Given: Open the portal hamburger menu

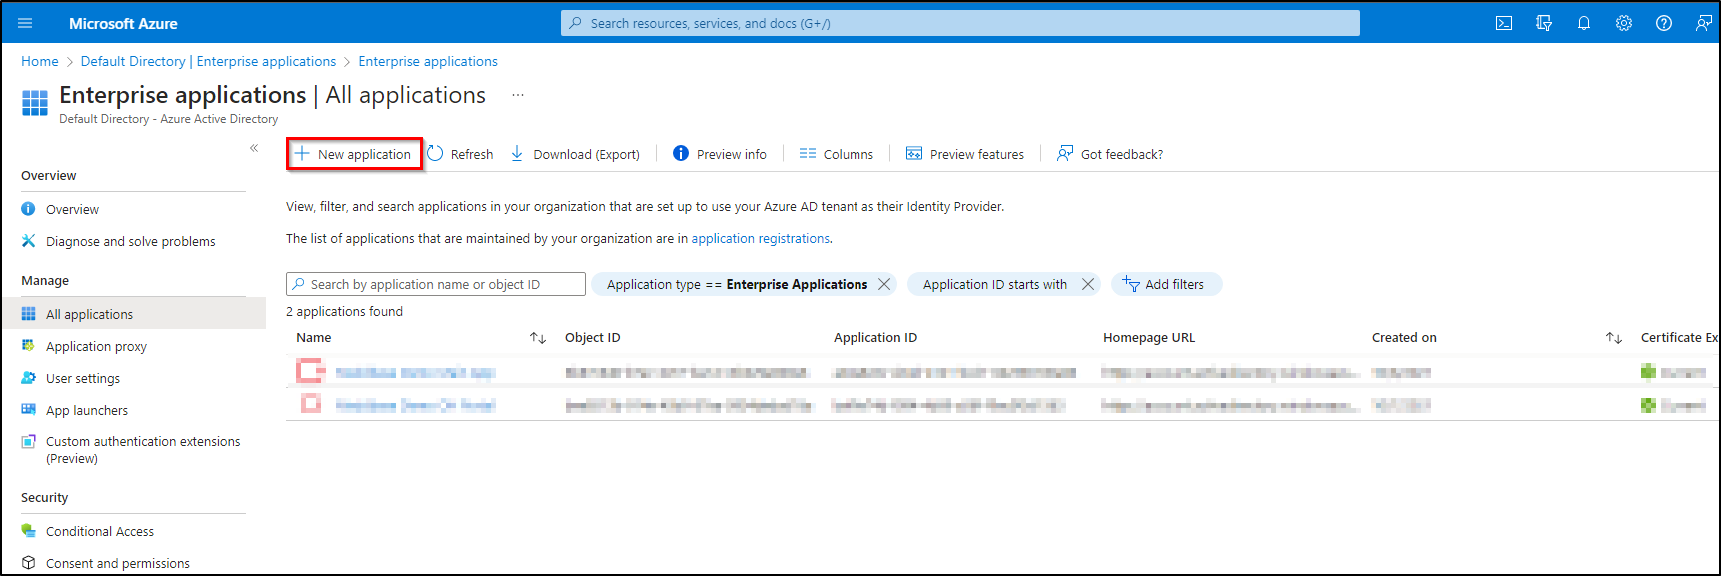Looking at the screenshot, I should 25,23.
